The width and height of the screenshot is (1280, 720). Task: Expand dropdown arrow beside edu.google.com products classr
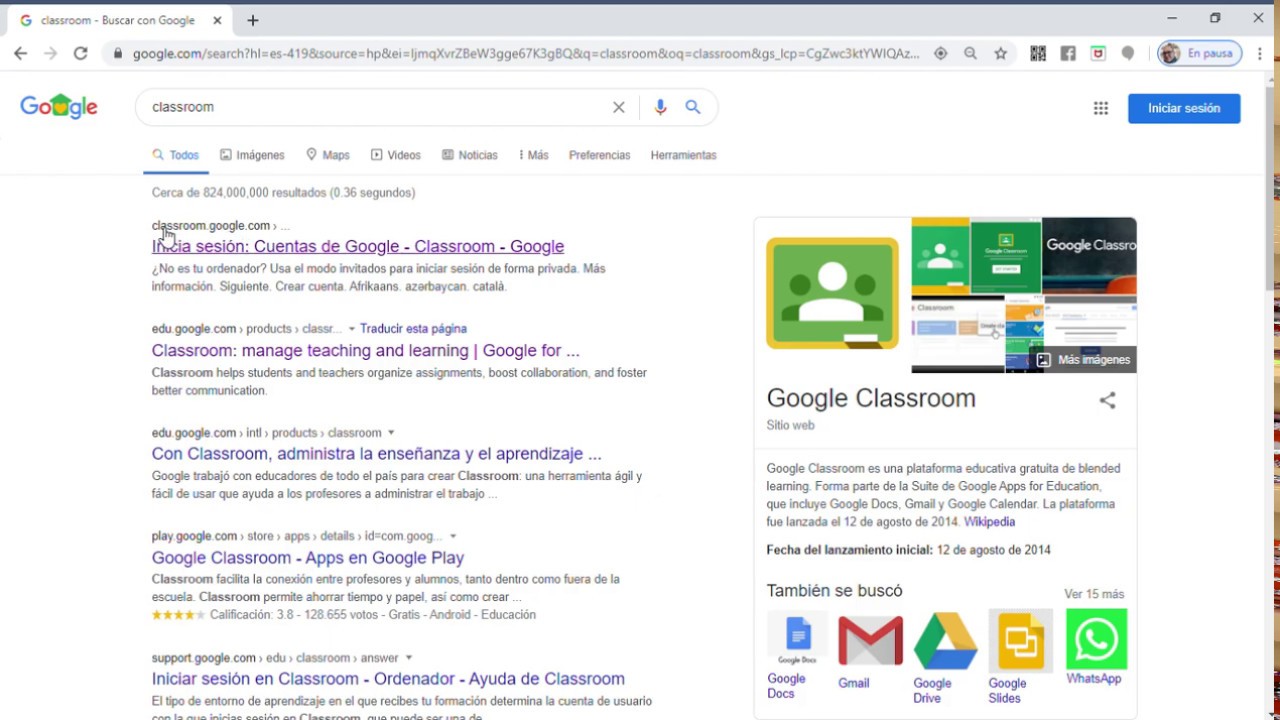(351, 329)
